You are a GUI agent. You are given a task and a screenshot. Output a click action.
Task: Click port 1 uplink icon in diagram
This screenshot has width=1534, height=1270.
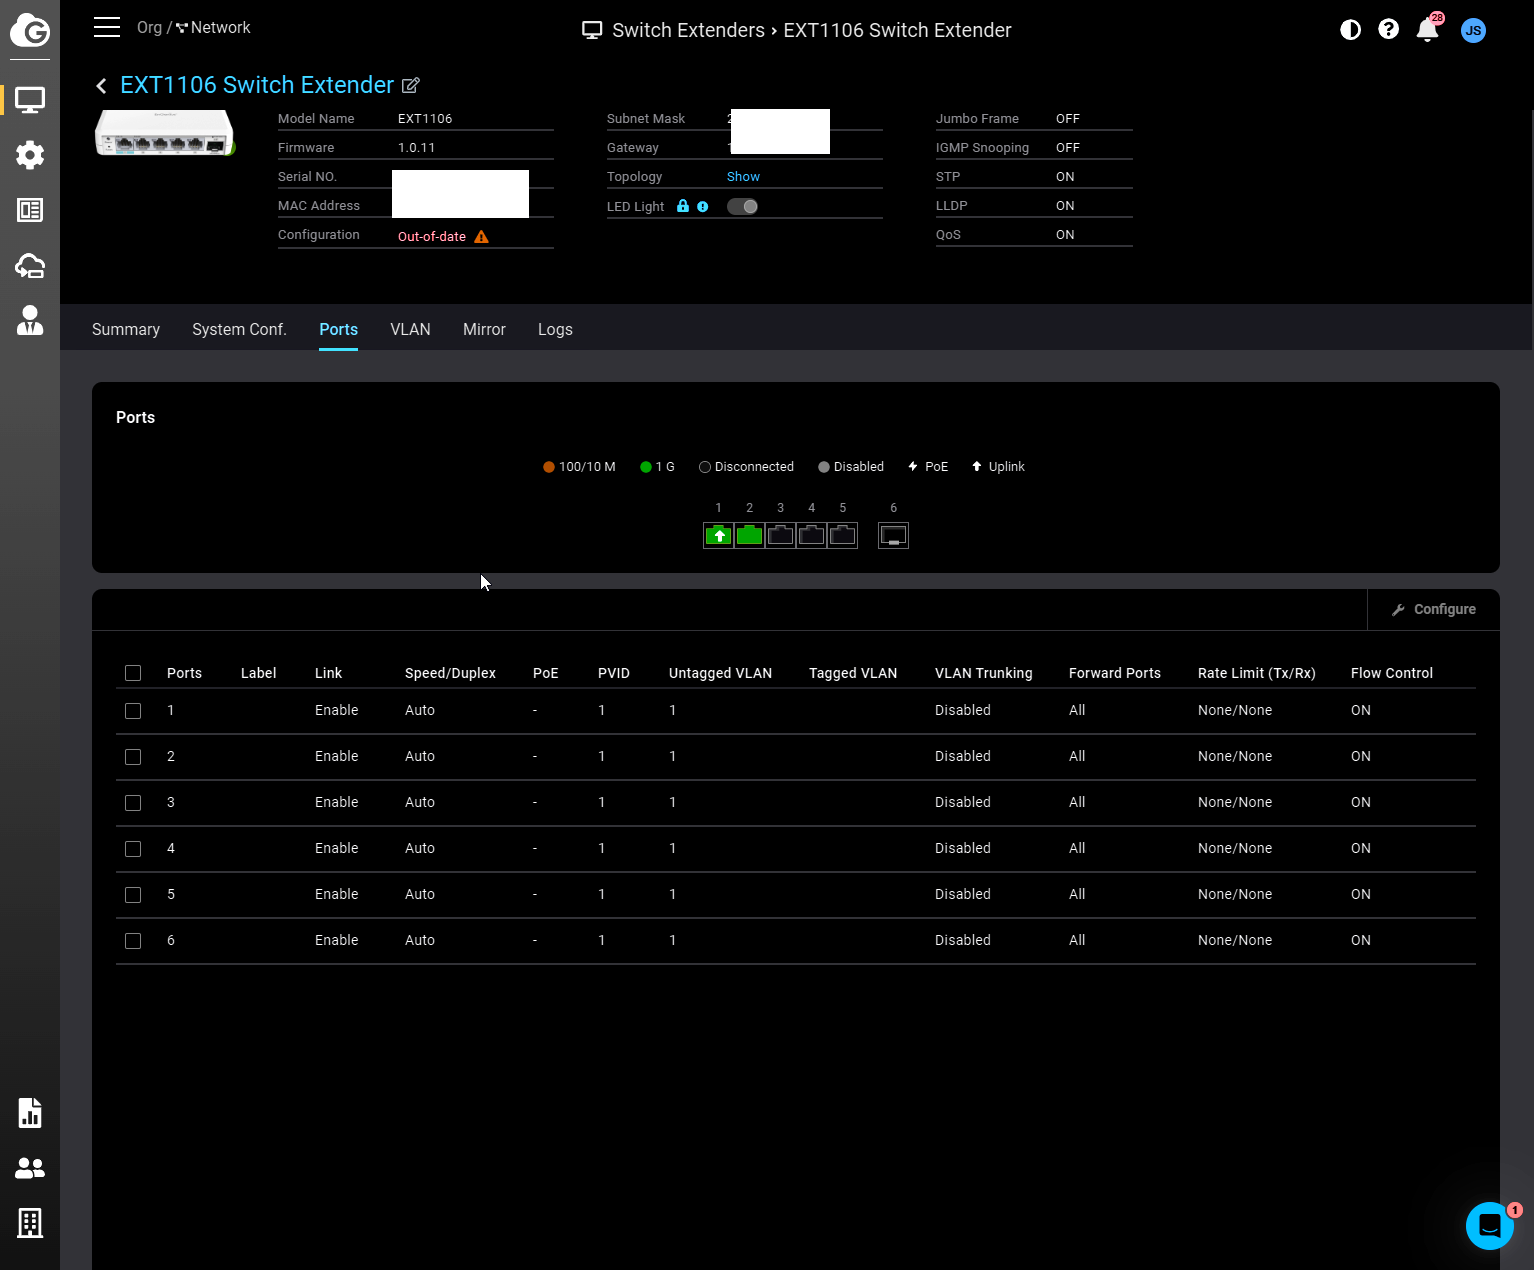[718, 536]
